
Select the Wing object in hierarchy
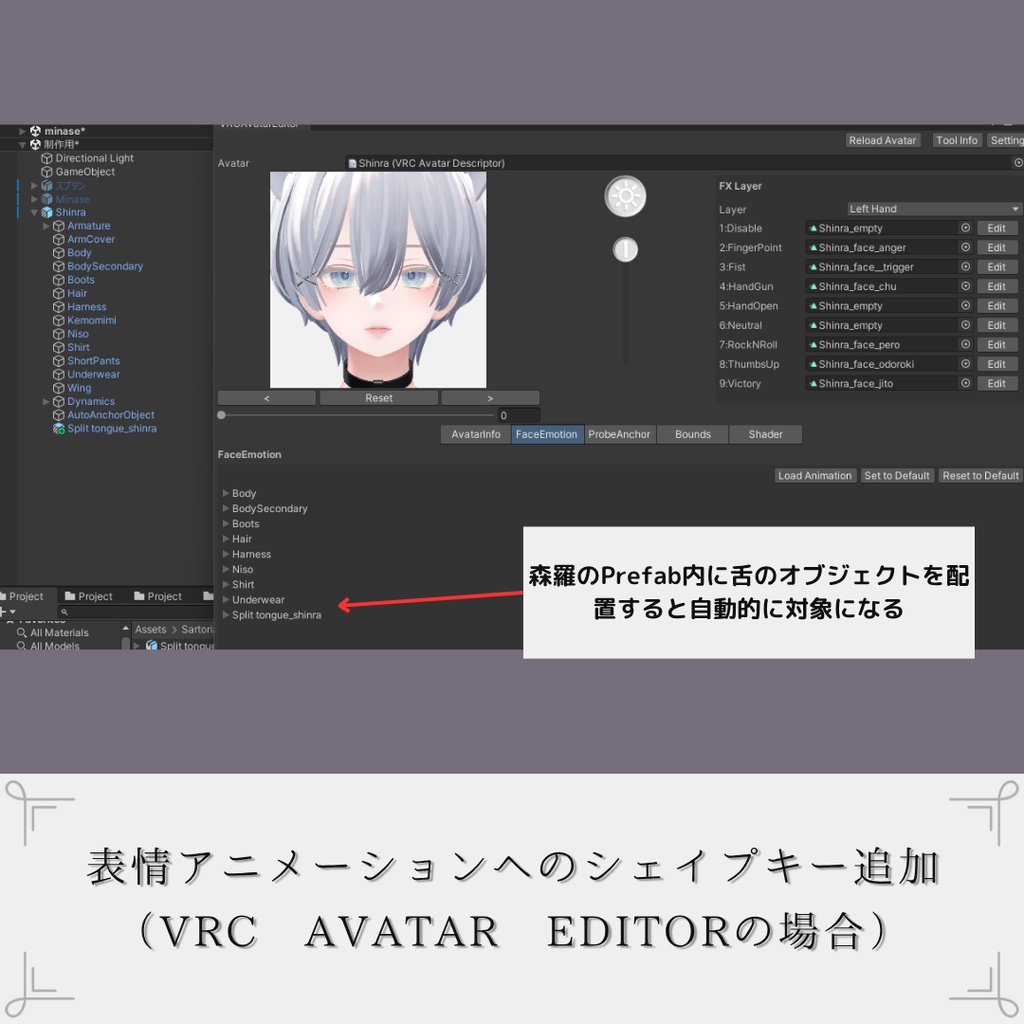pyautogui.click(x=79, y=388)
